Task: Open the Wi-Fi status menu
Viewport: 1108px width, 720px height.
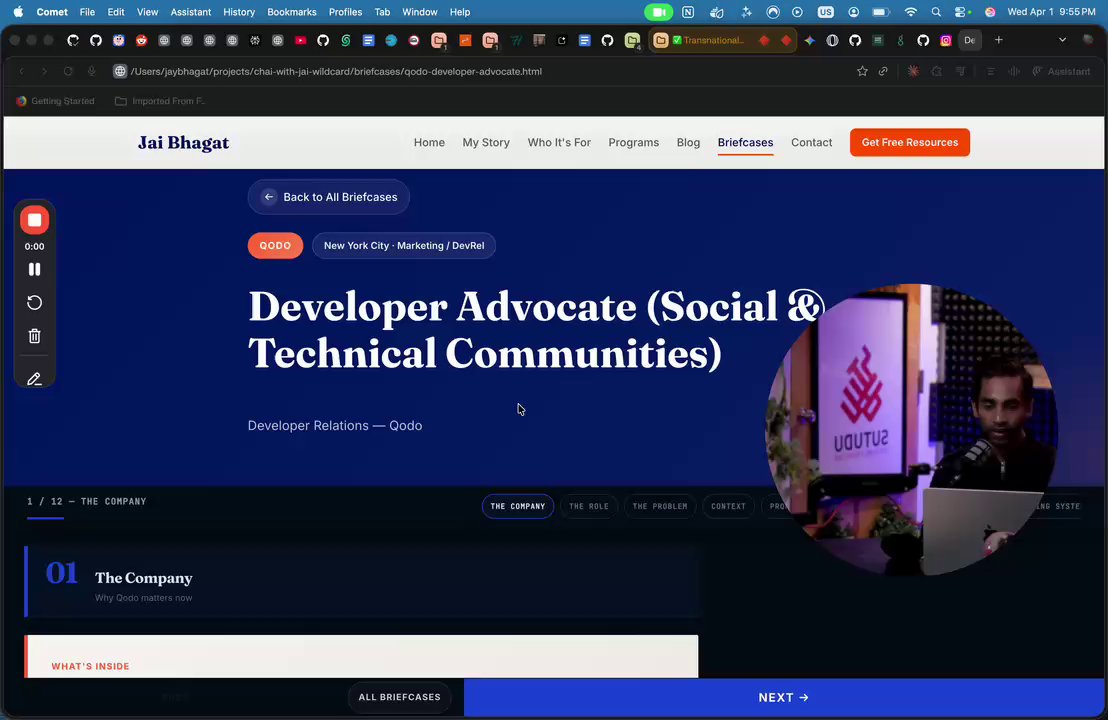Action: [911, 12]
